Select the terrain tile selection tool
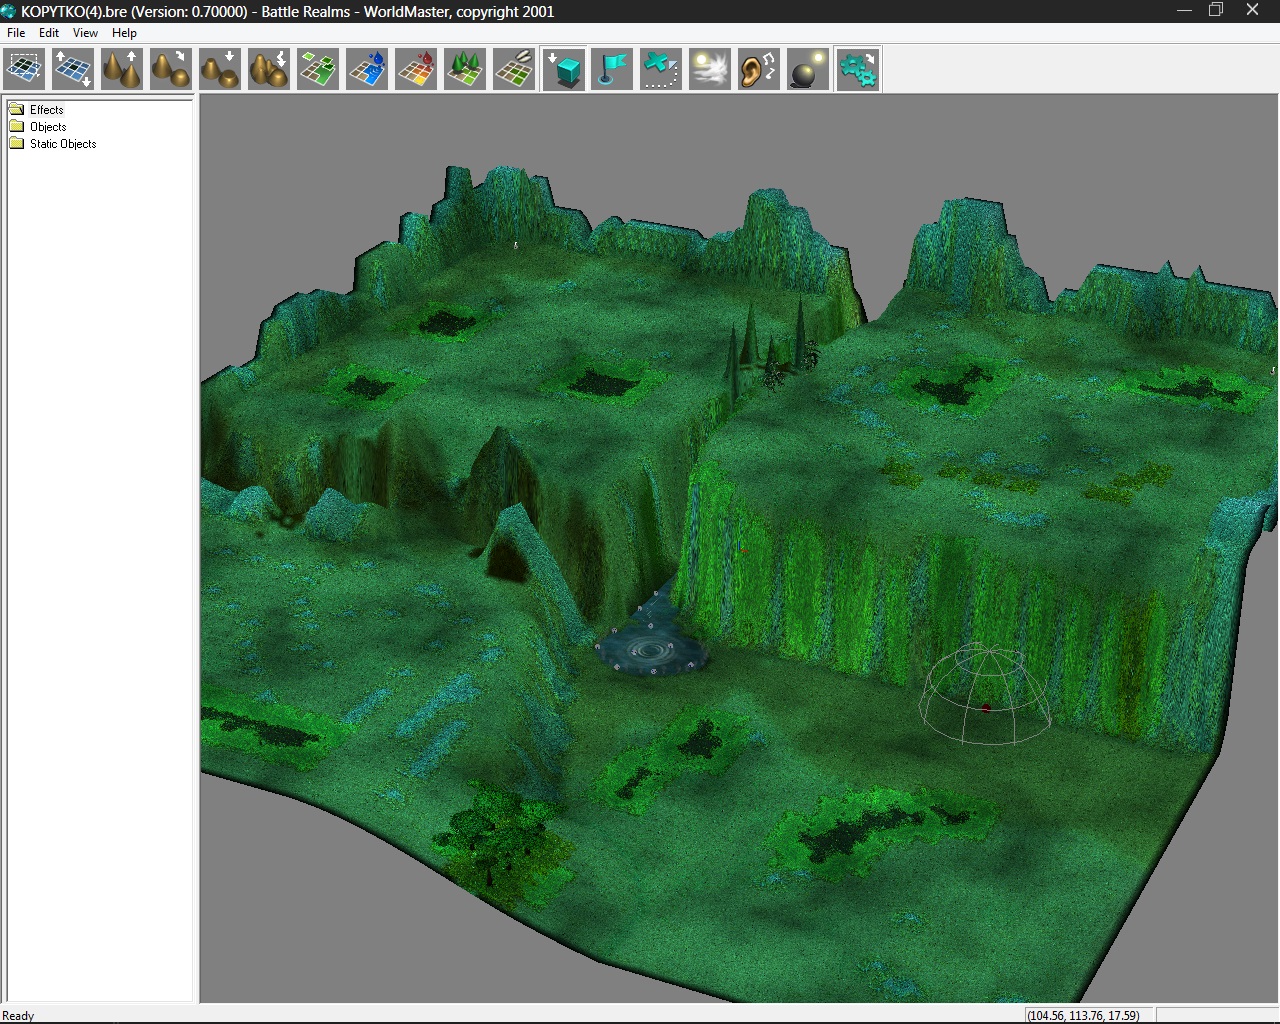 pyautogui.click(x=24, y=70)
